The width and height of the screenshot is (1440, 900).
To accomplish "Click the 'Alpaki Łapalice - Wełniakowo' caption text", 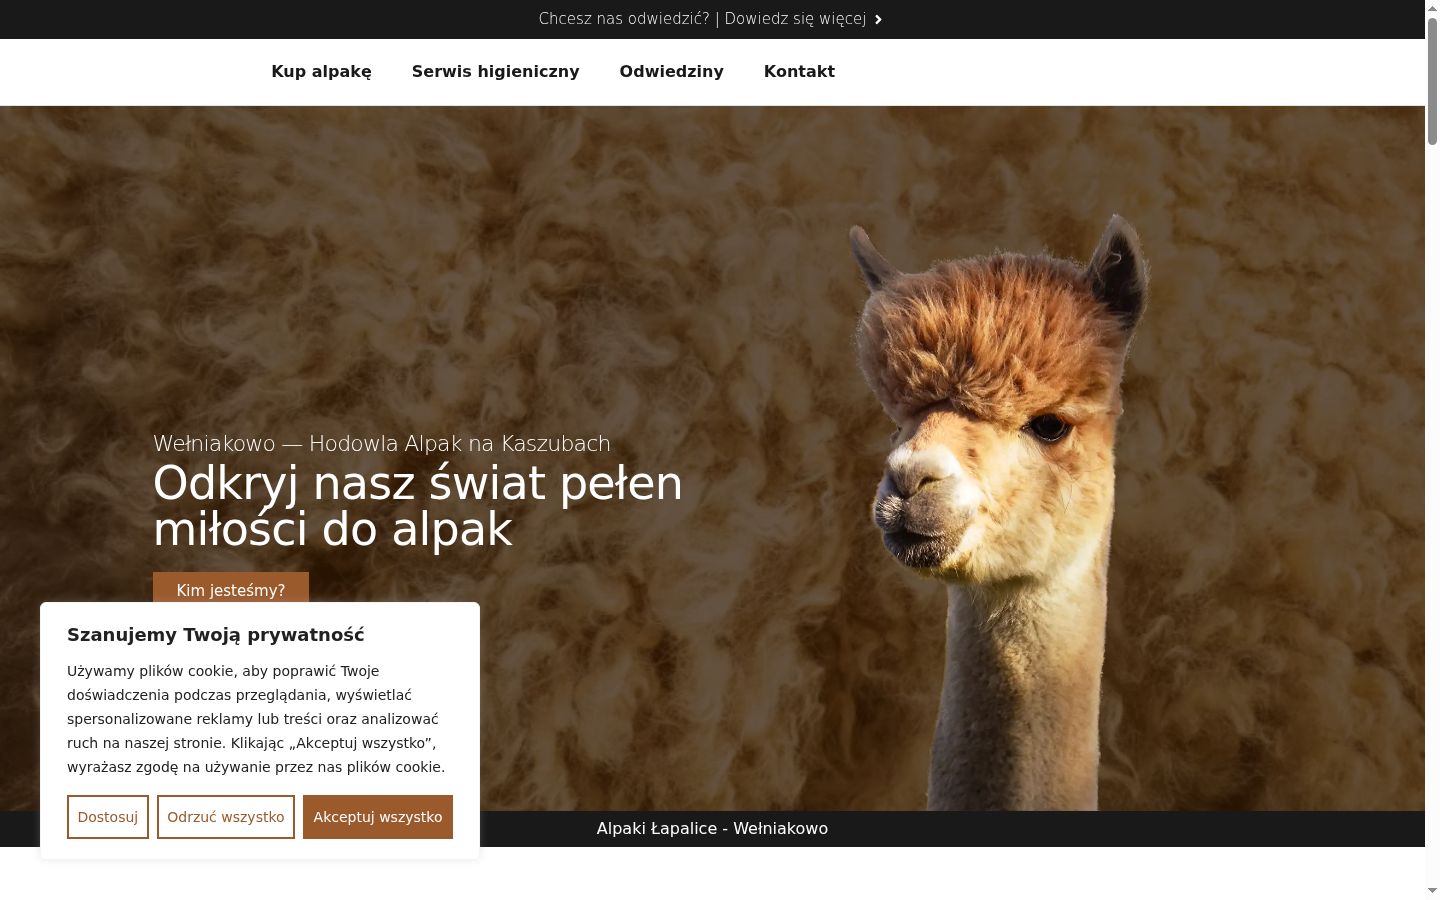I will [x=712, y=828].
